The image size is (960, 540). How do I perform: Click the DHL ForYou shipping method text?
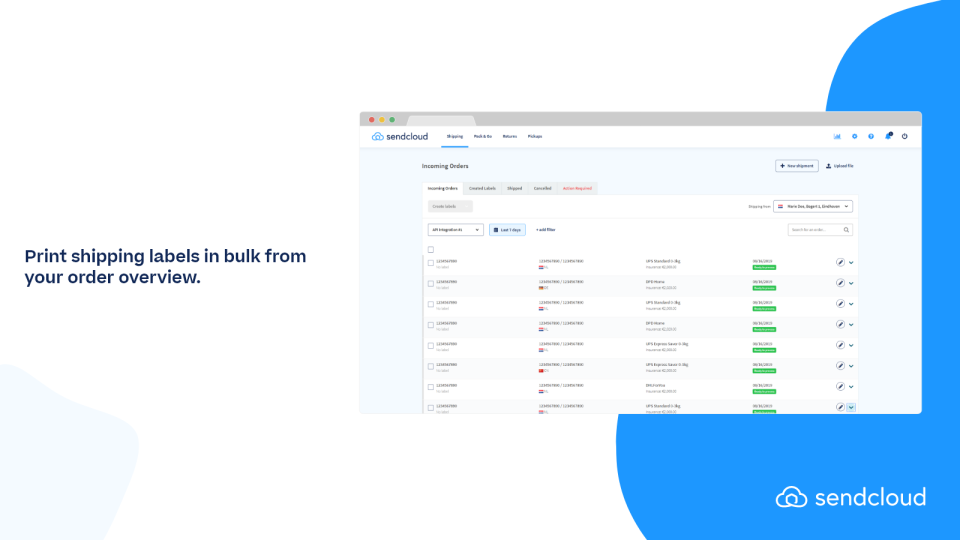pyautogui.click(x=655, y=386)
